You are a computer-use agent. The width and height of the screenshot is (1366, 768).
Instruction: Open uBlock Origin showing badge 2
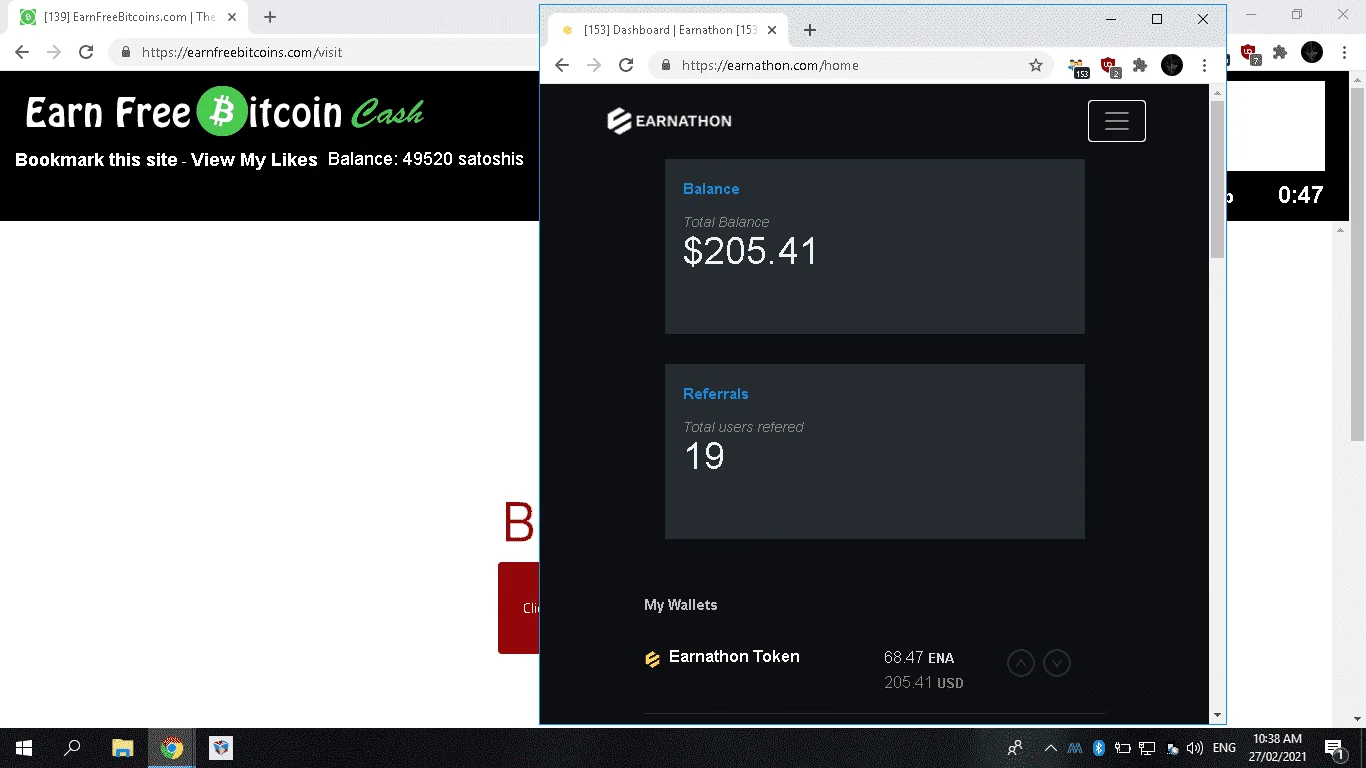click(1109, 66)
